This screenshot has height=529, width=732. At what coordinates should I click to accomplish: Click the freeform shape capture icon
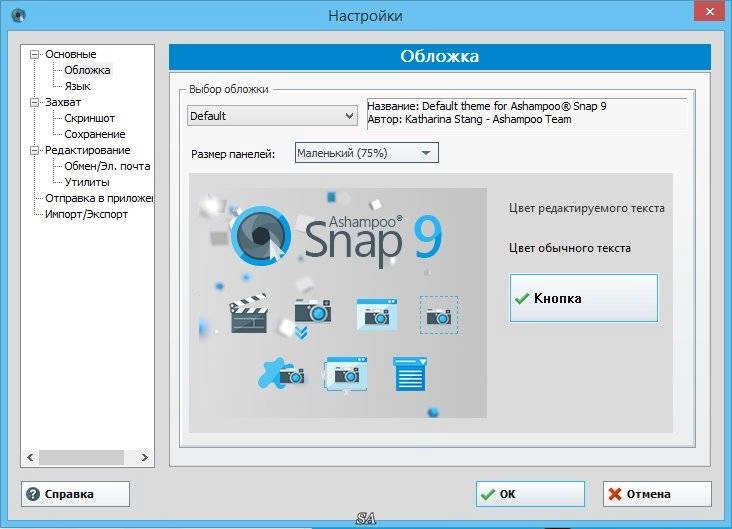pos(281,373)
